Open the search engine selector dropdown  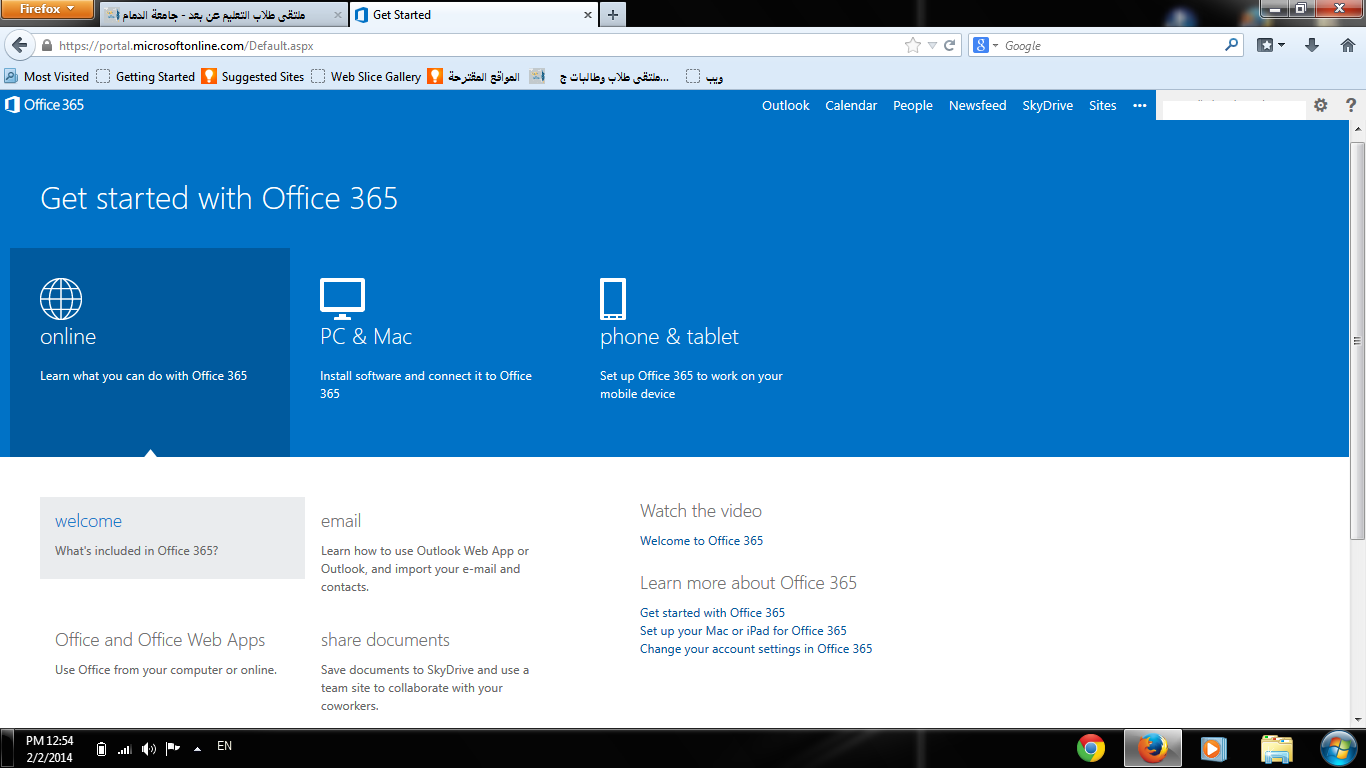pos(984,45)
